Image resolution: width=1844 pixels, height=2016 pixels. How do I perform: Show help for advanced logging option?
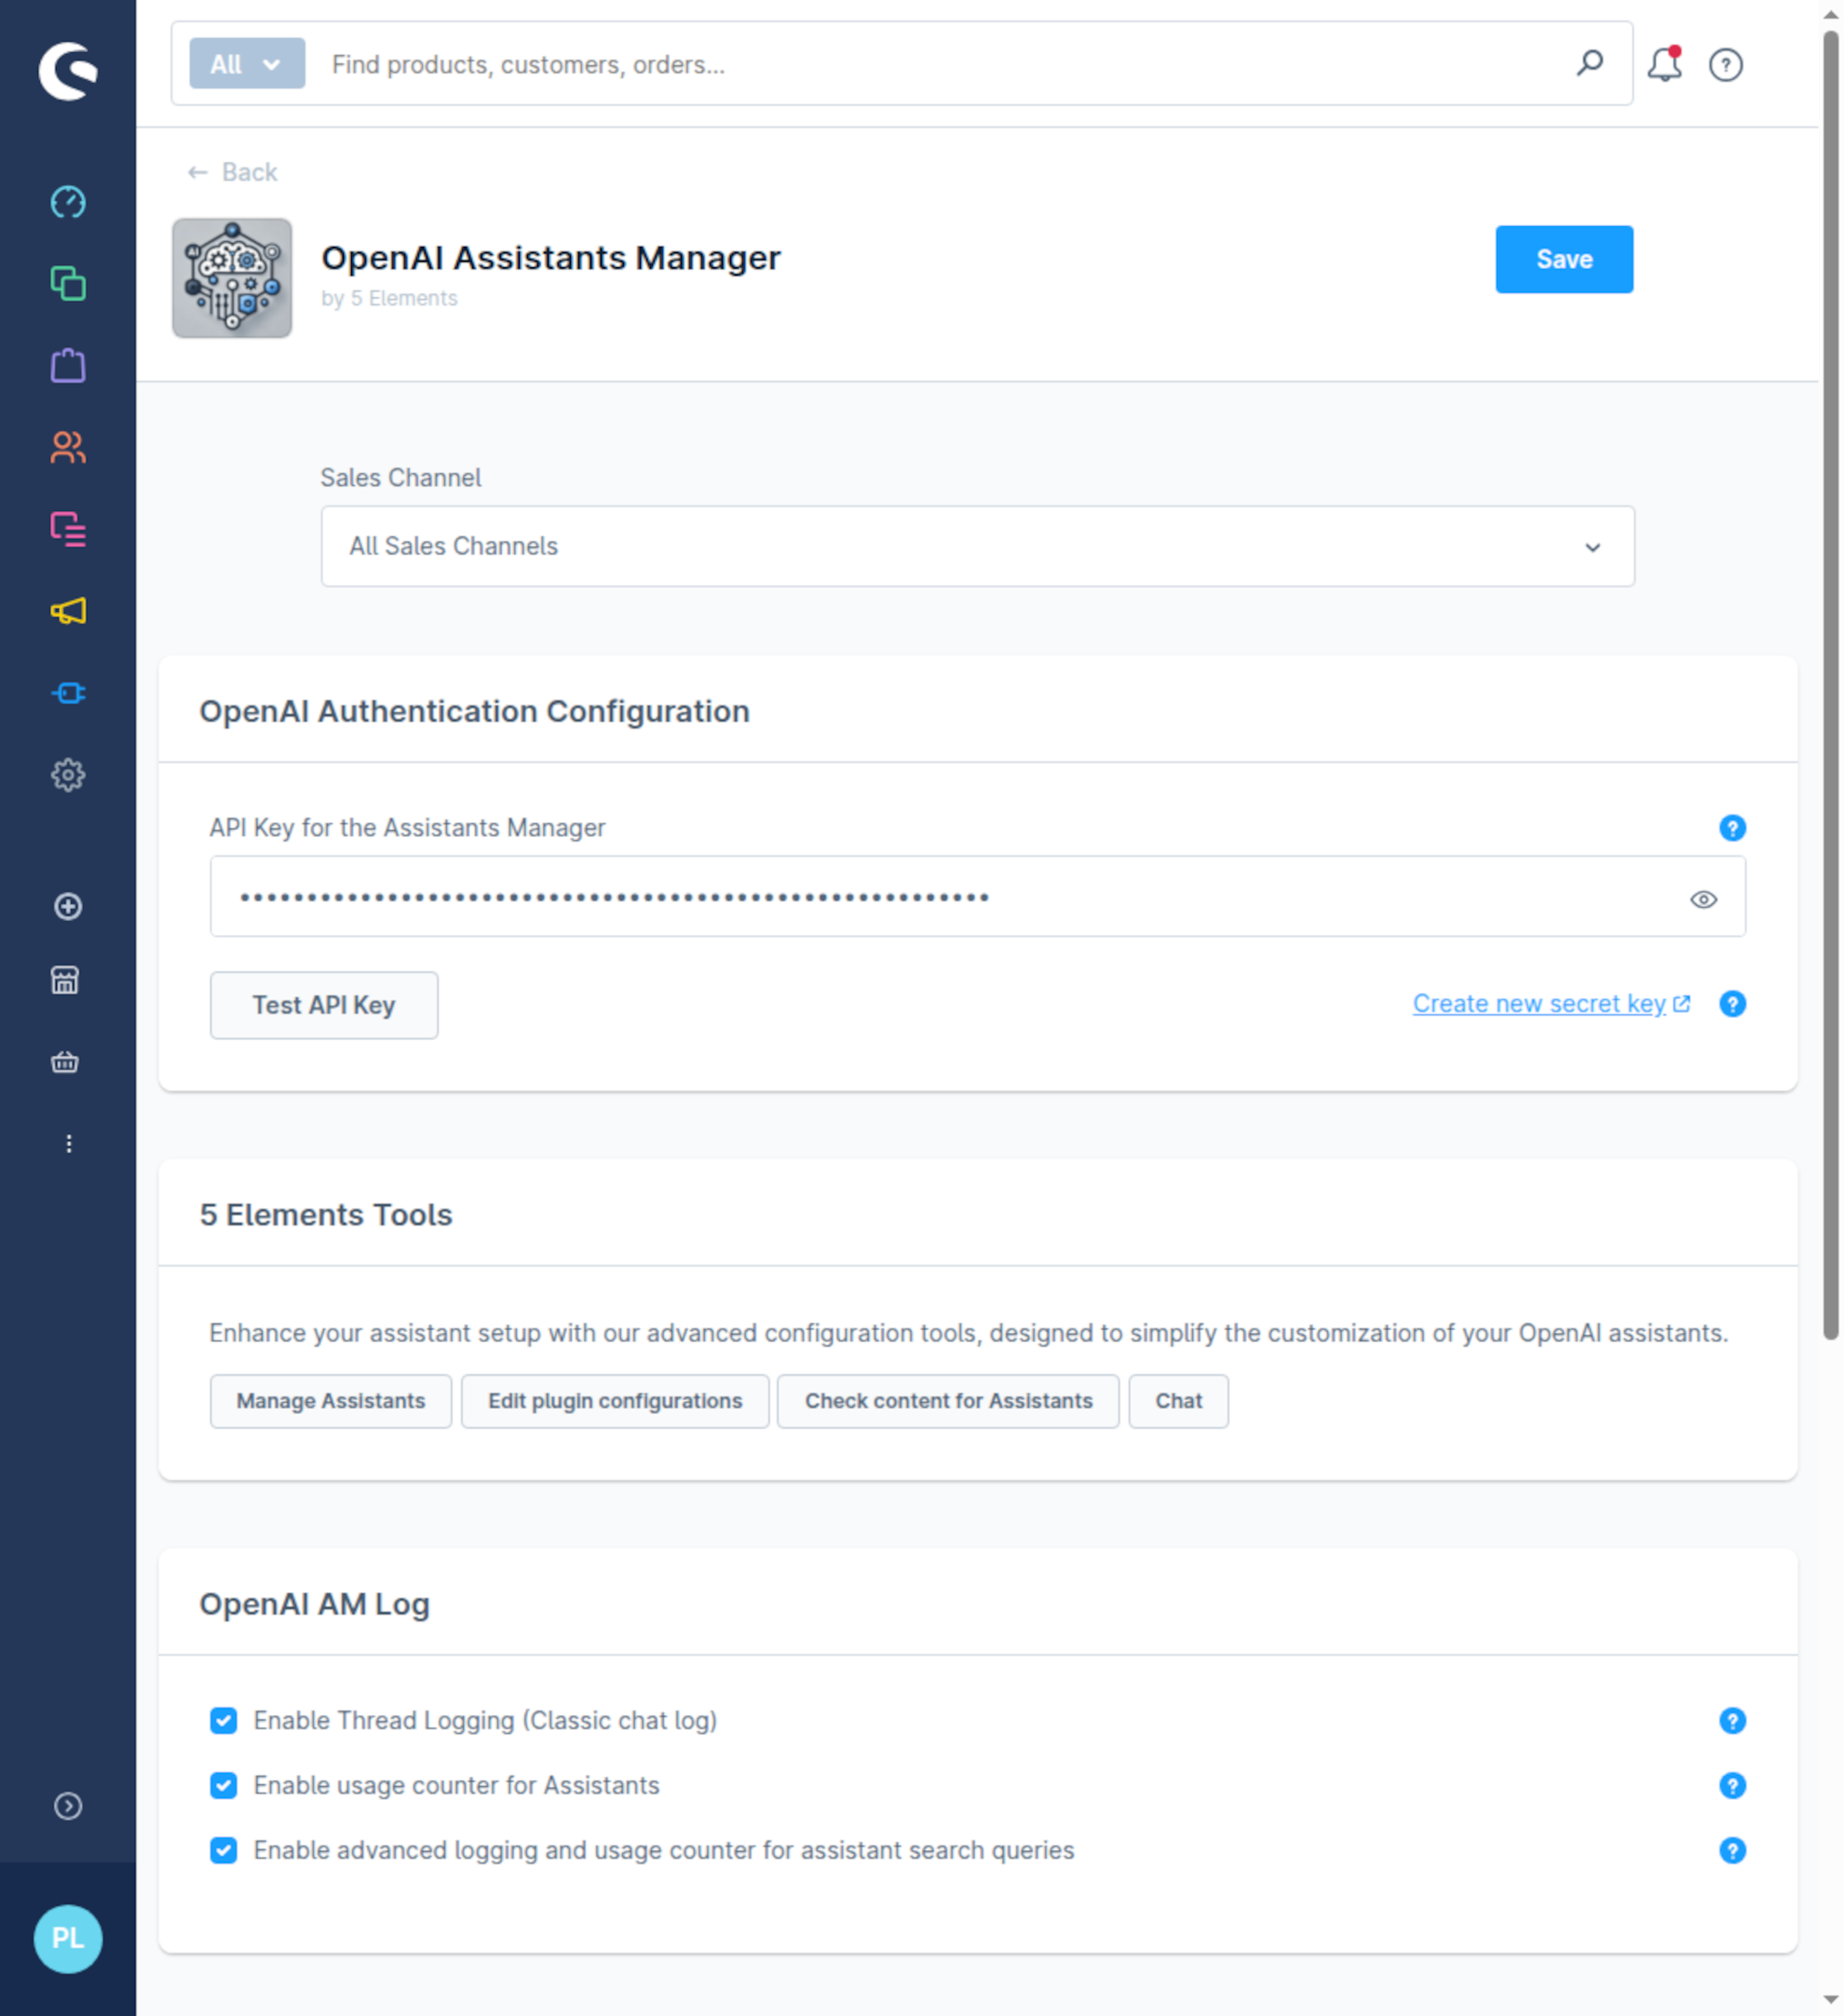[1733, 1851]
